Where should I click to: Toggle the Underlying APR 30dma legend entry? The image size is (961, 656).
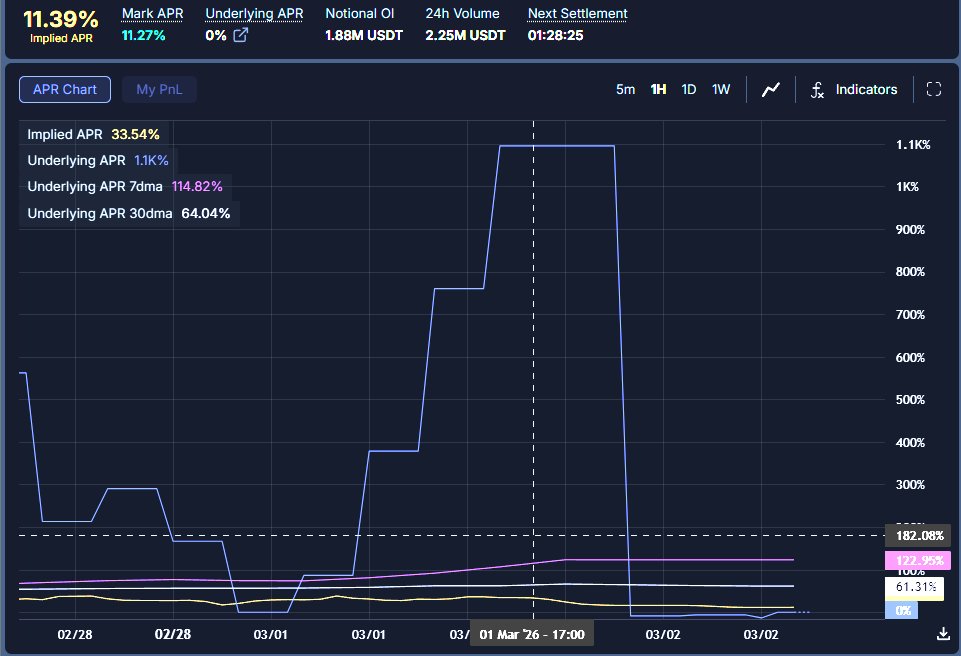click(x=128, y=213)
